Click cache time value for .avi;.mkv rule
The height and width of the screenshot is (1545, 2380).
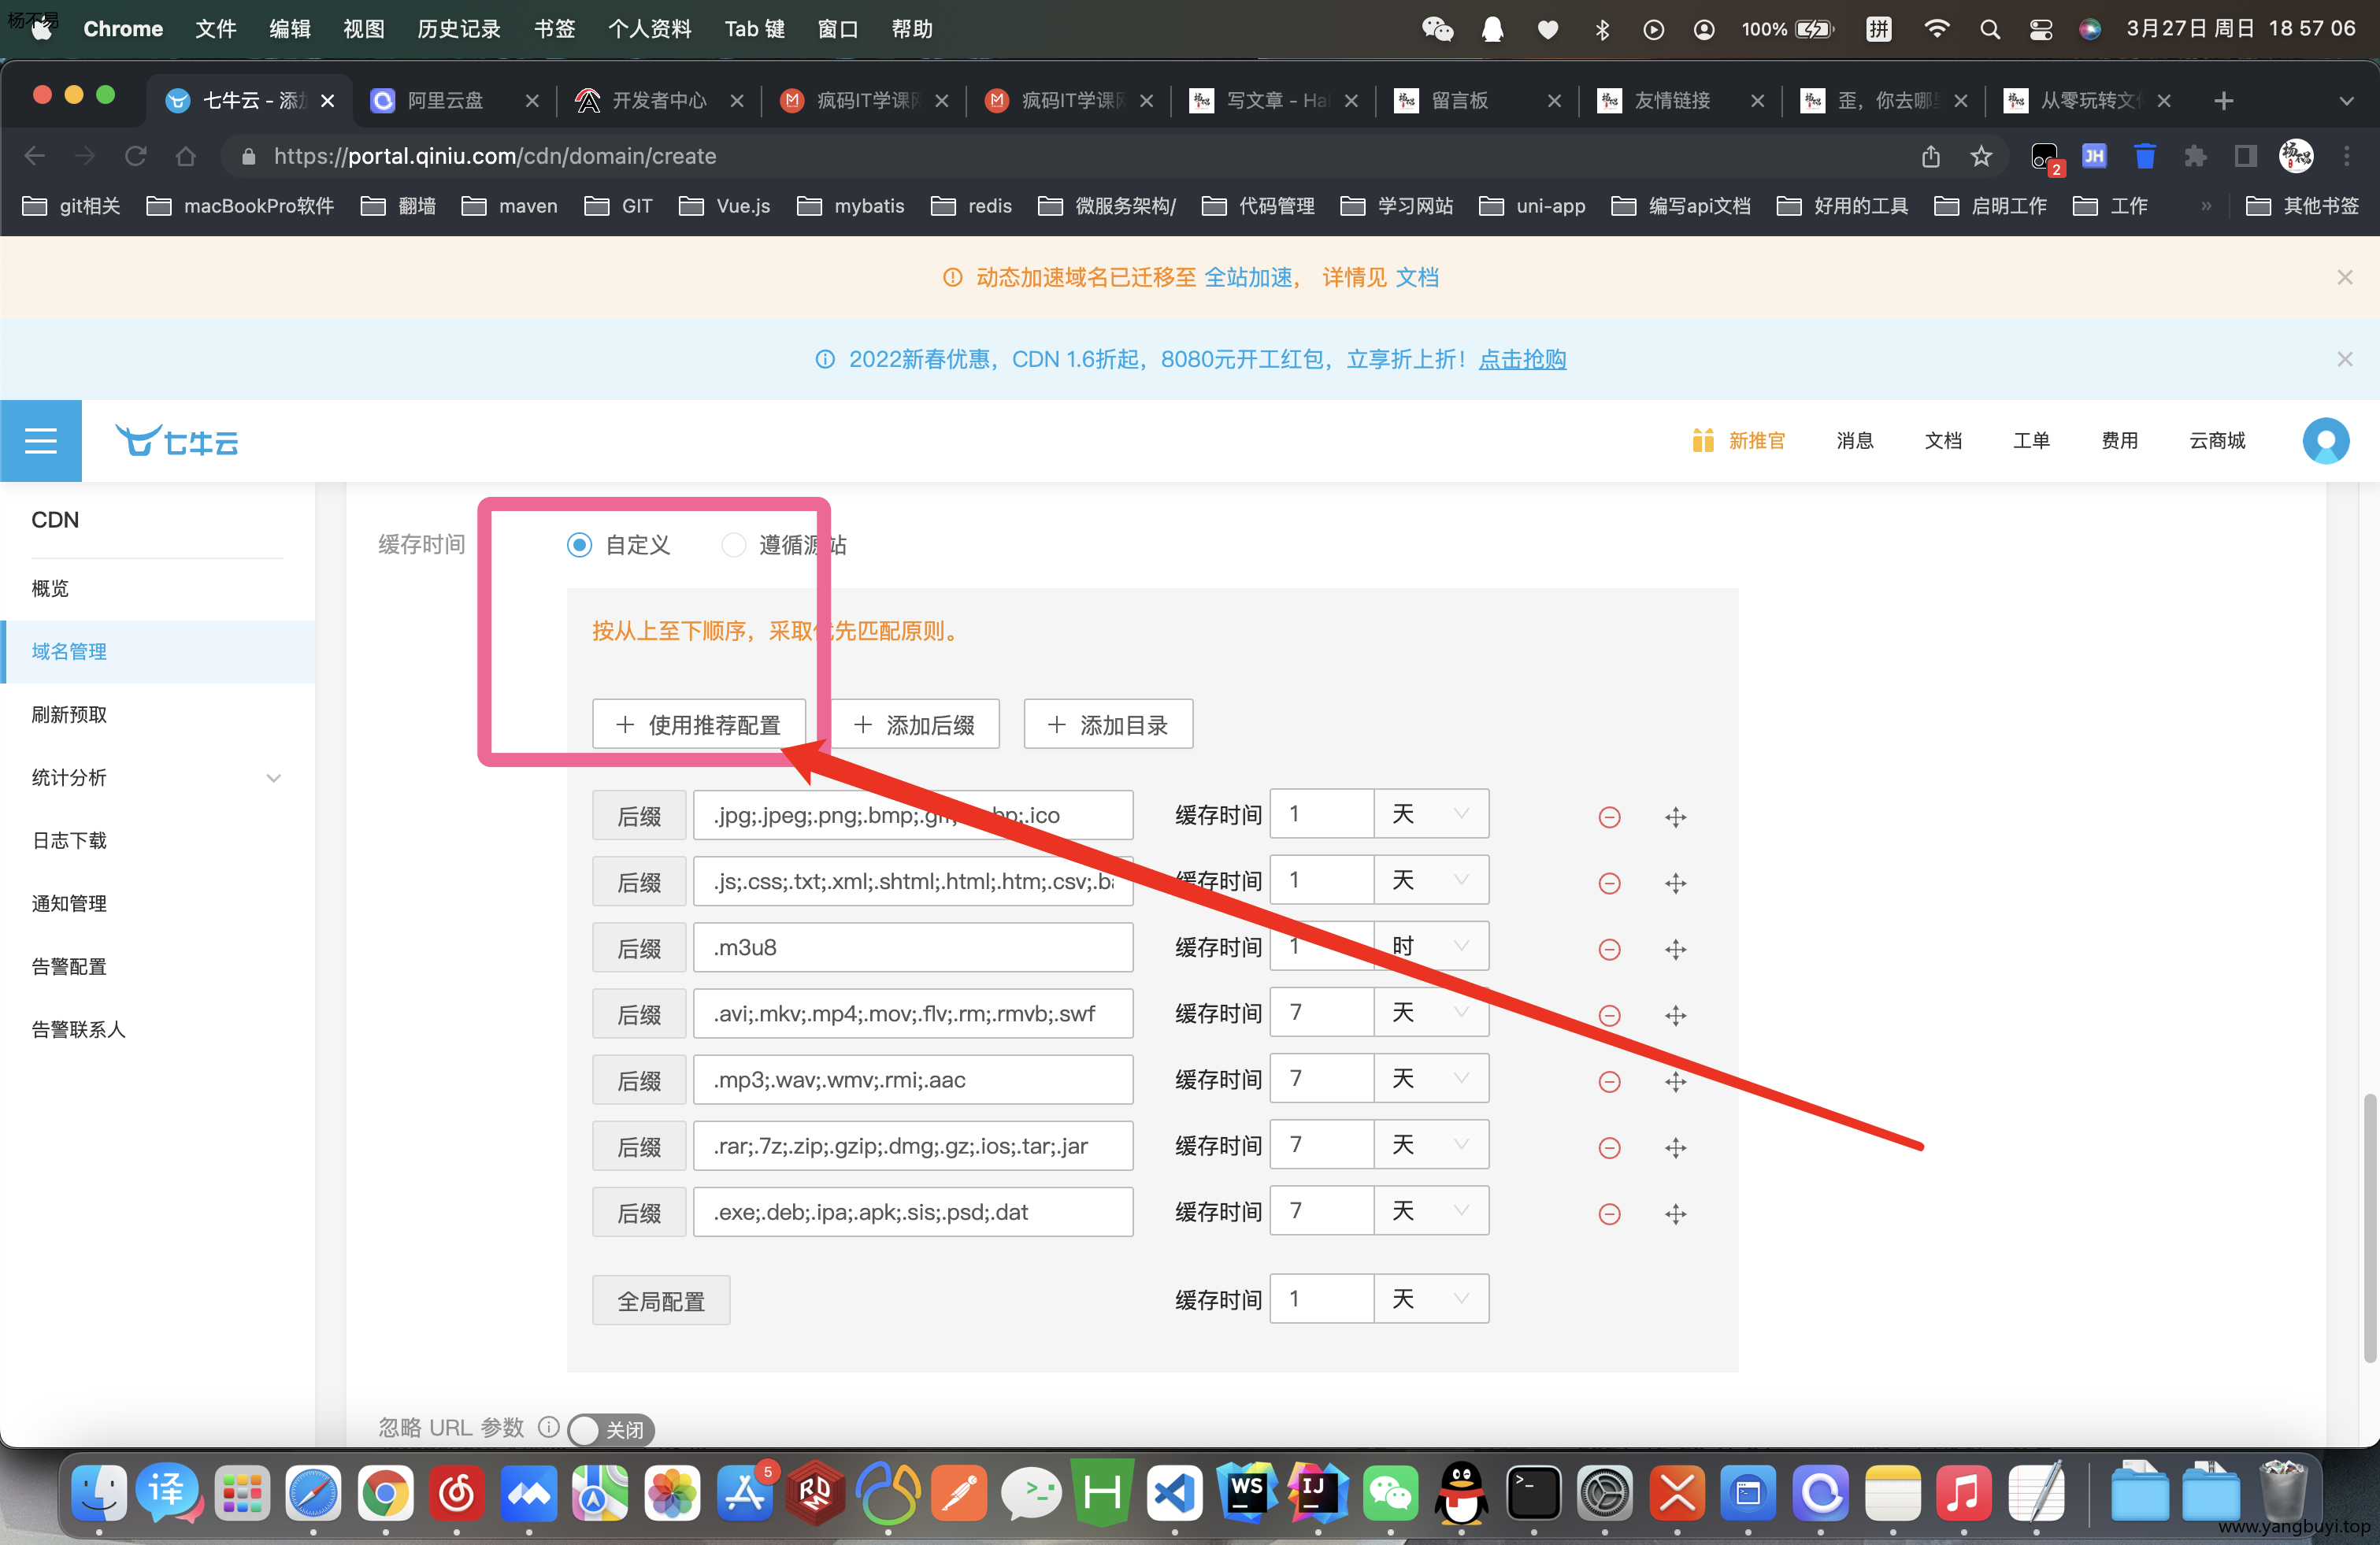(1321, 1012)
